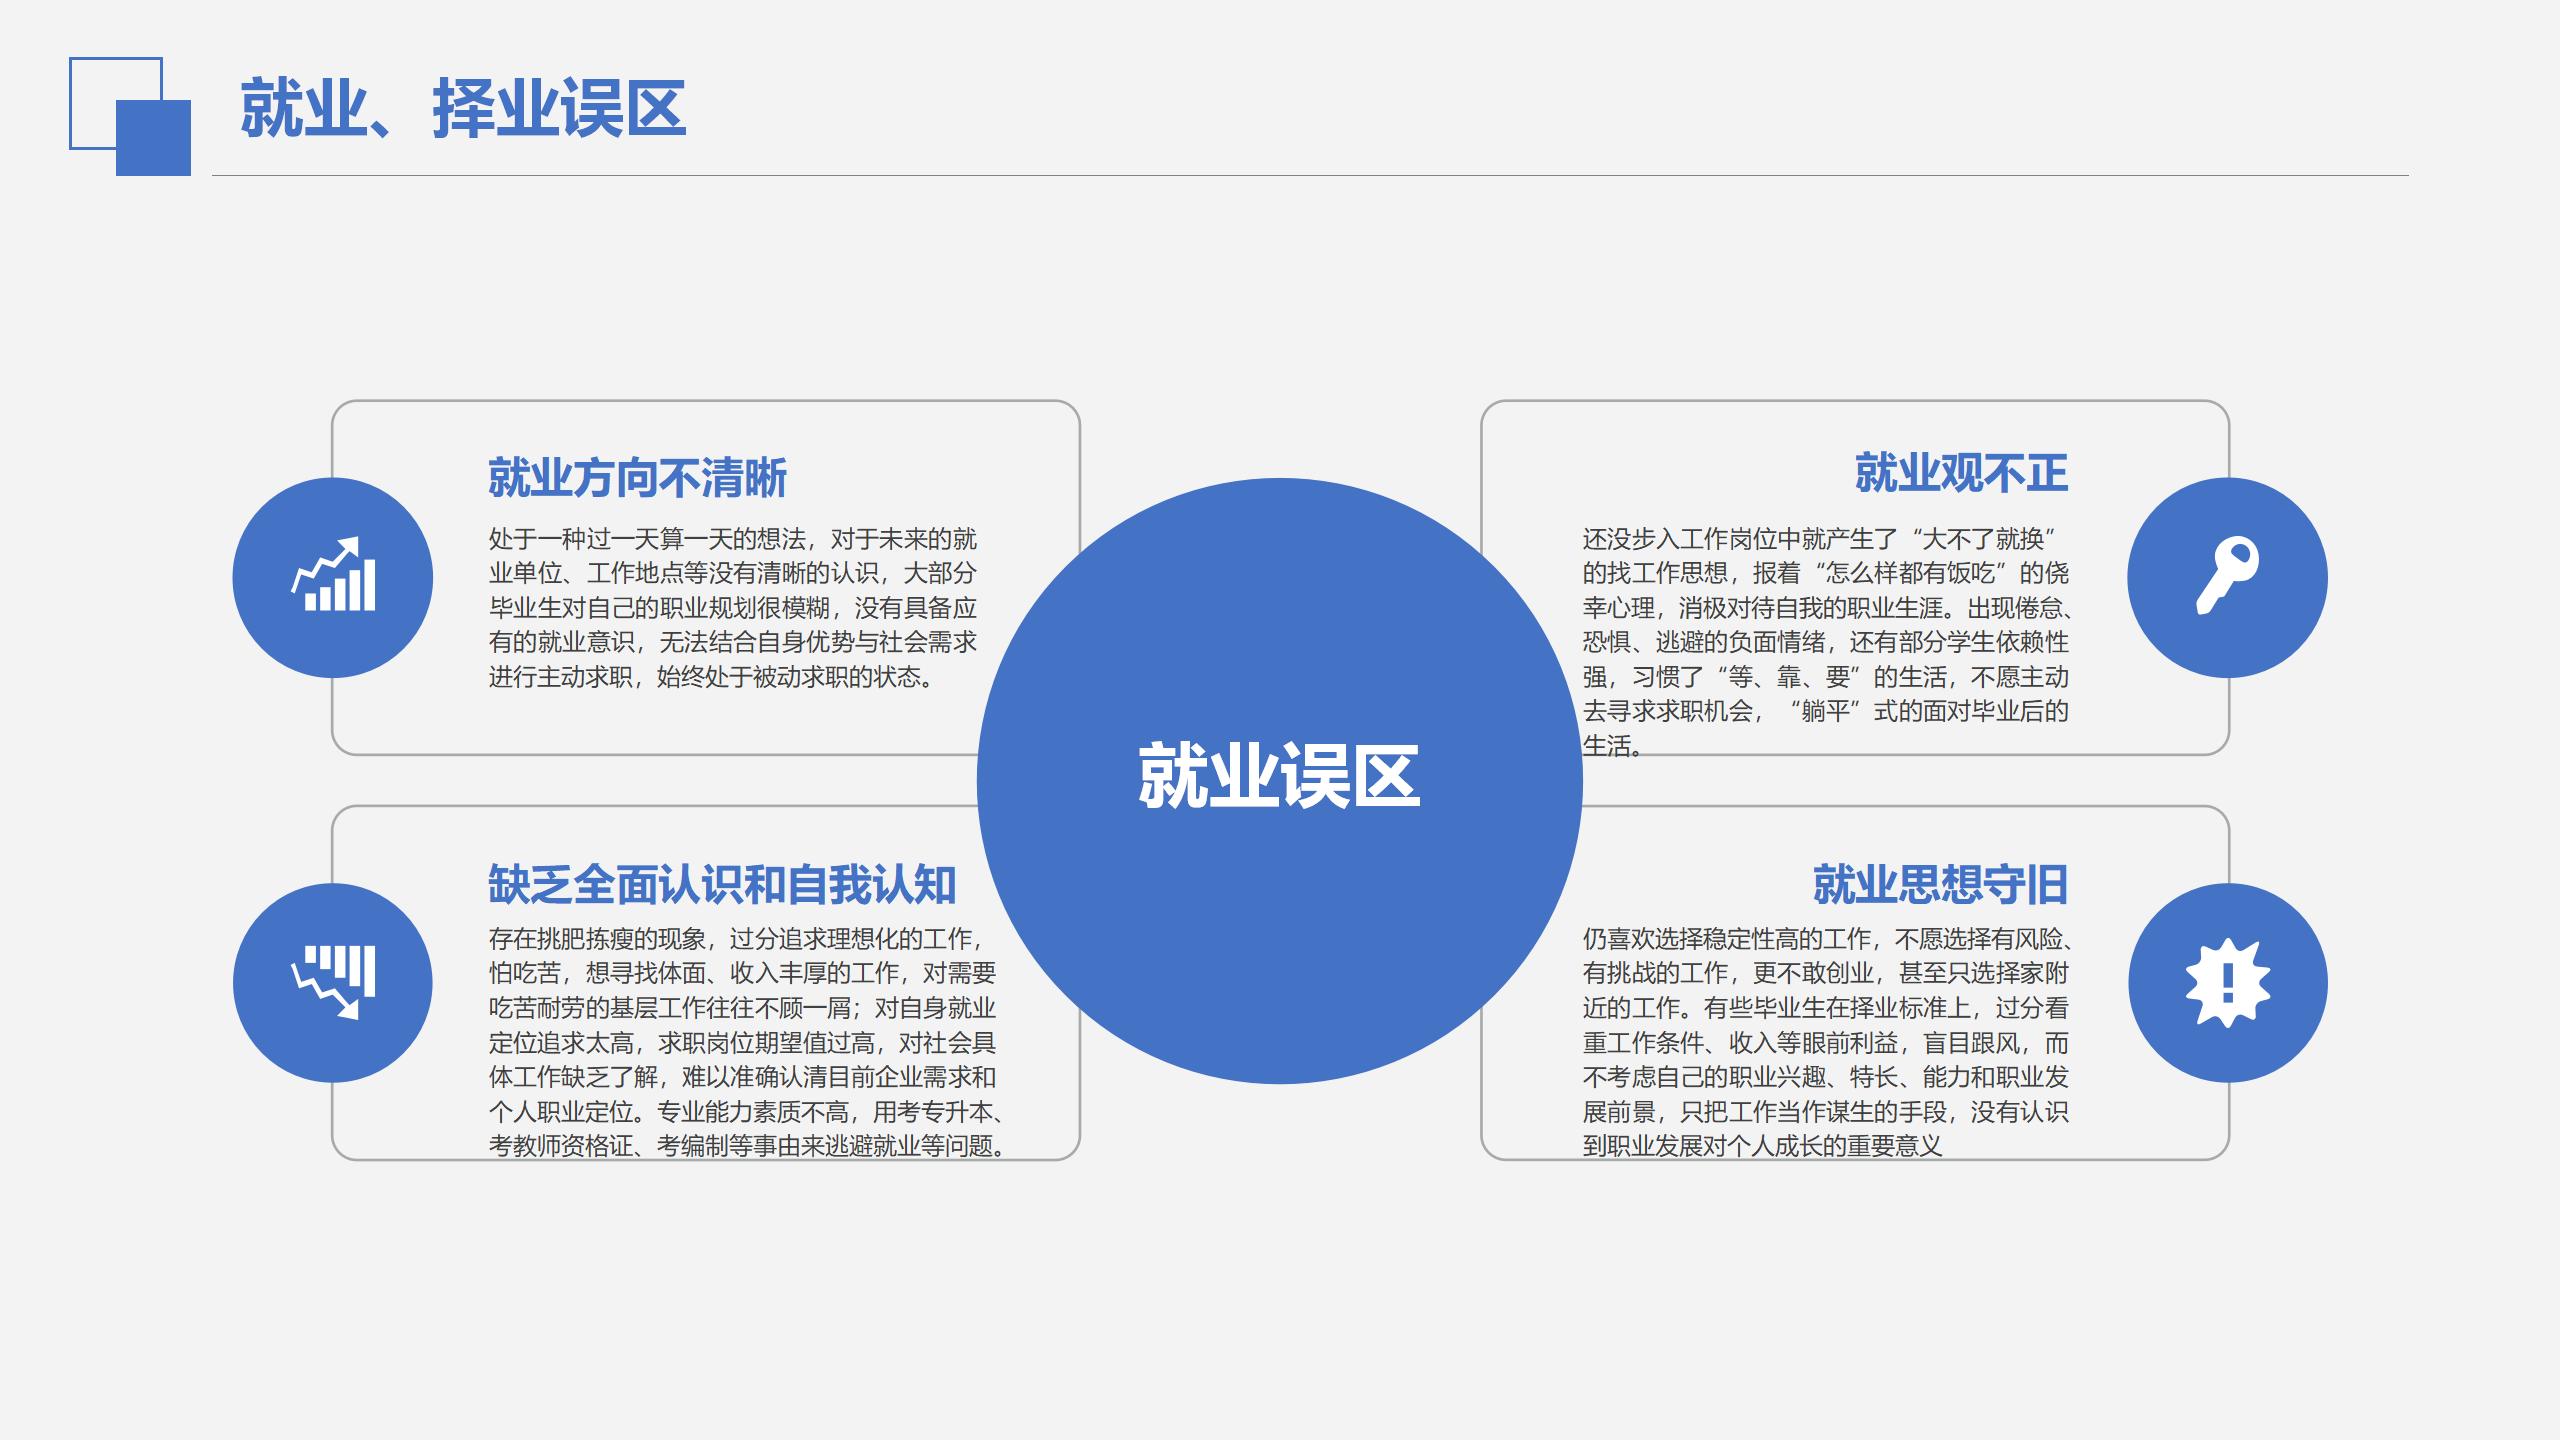This screenshot has height=1440, width=2560.
Task: Click the 就业思想守旧 heading
Action: tap(1939, 884)
